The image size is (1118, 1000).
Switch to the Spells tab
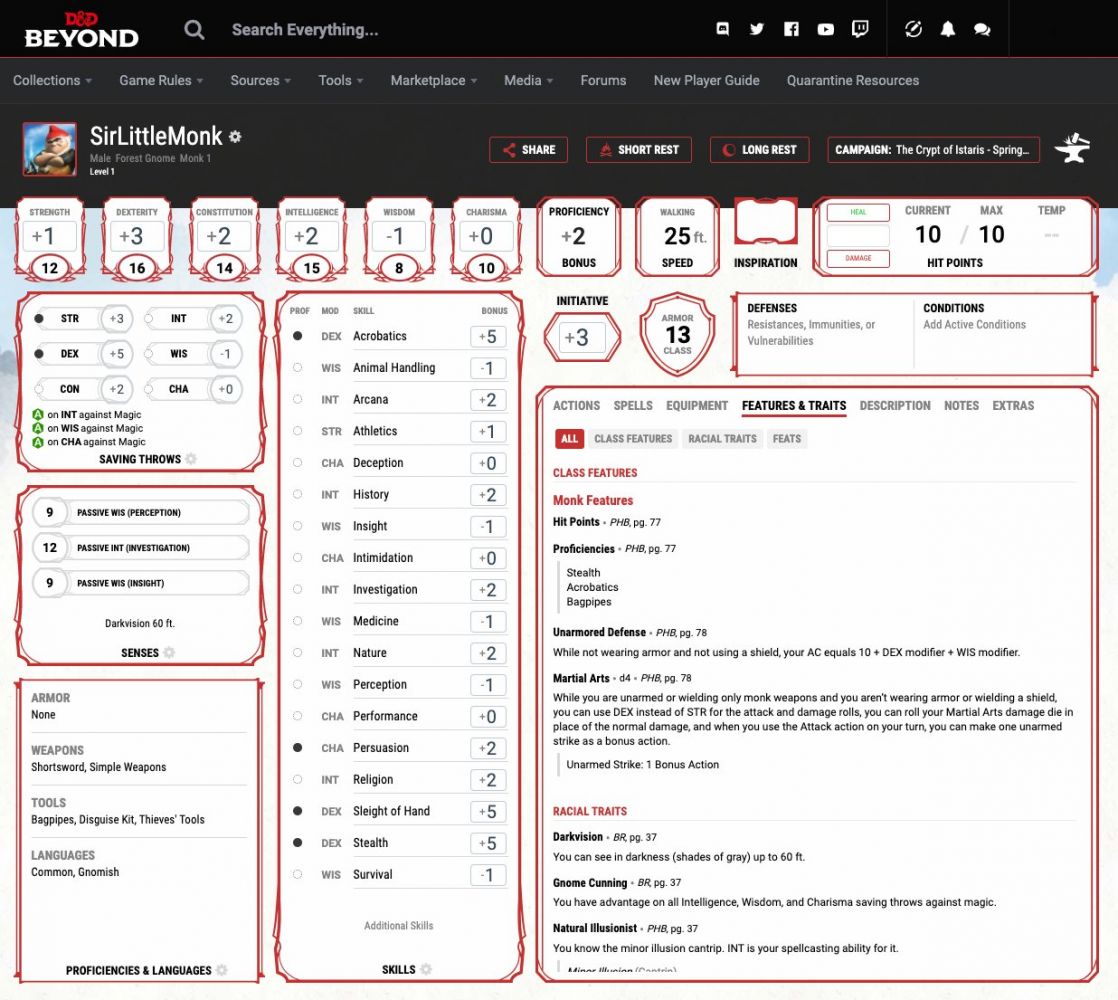pyautogui.click(x=633, y=406)
